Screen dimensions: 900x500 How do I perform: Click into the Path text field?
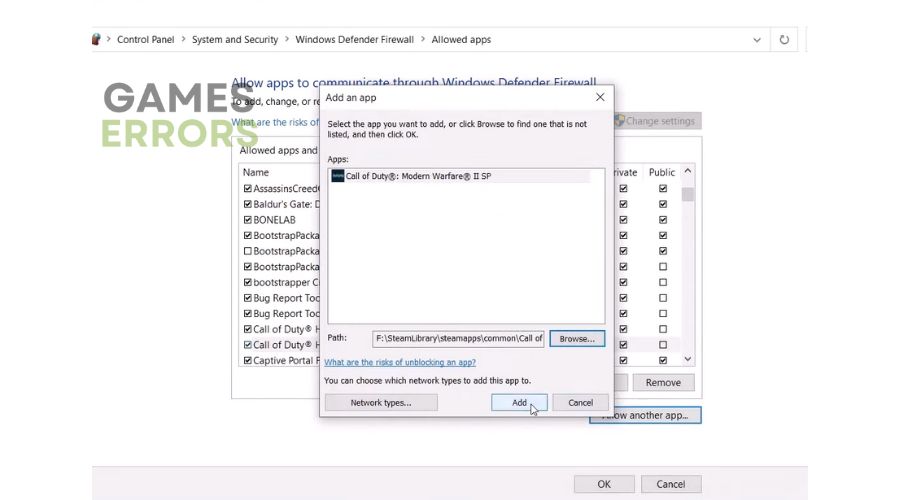458,339
